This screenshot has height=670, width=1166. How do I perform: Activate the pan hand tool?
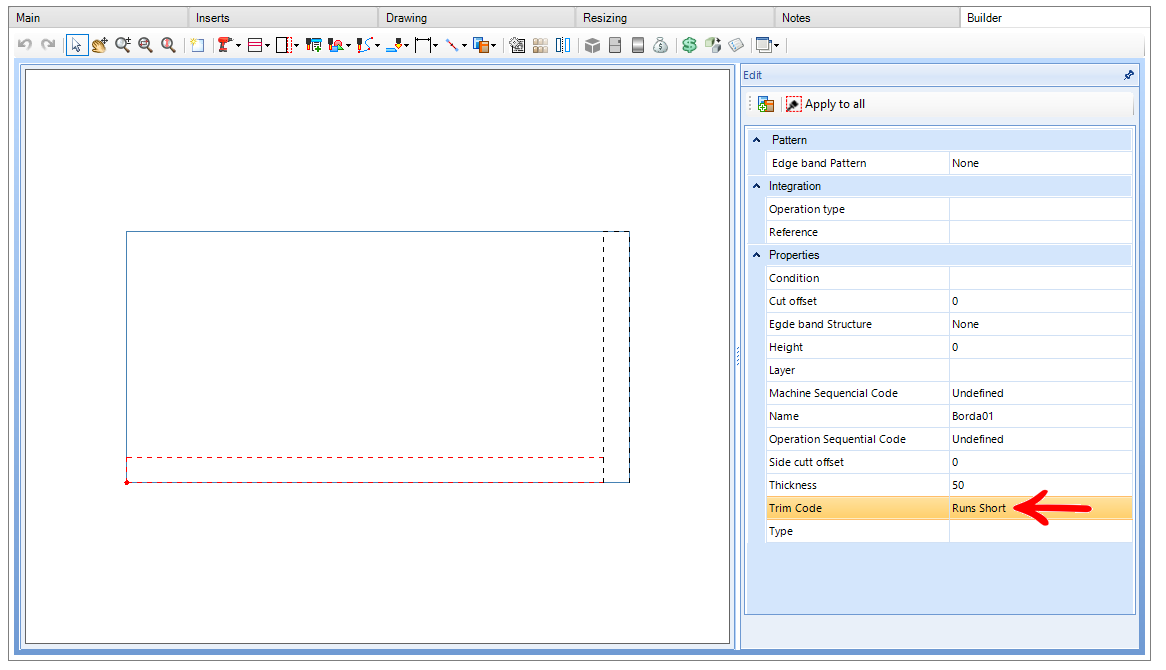coord(100,45)
